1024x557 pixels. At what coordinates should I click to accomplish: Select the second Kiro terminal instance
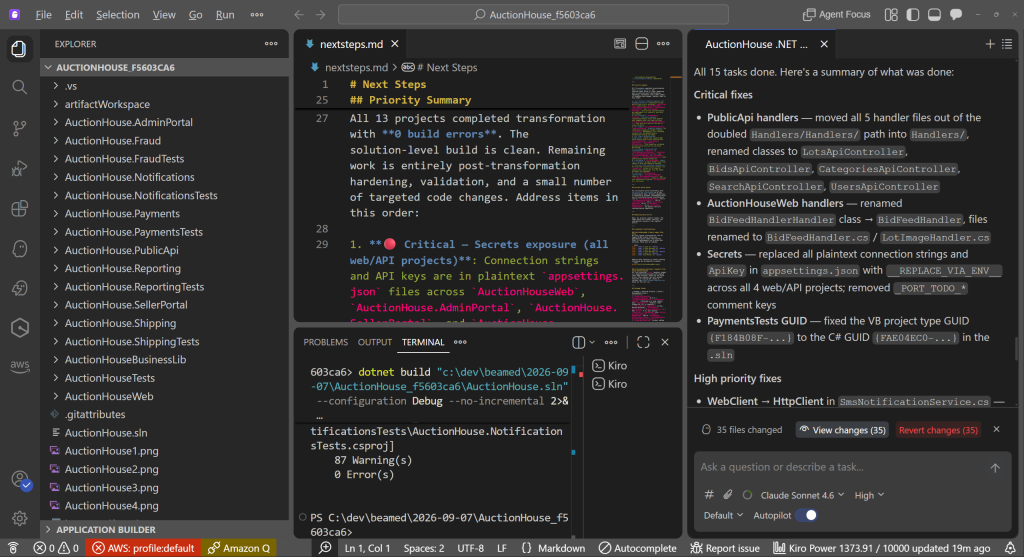[x=610, y=384]
